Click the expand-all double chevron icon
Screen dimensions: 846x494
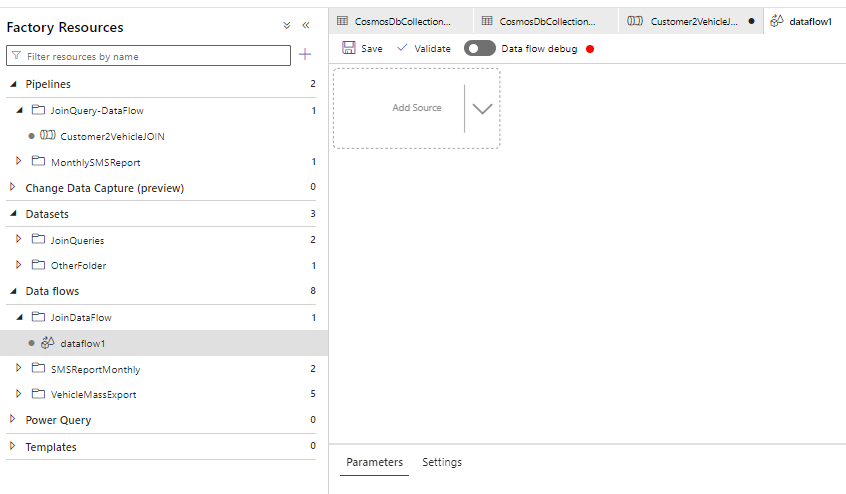click(x=287, y=26)
